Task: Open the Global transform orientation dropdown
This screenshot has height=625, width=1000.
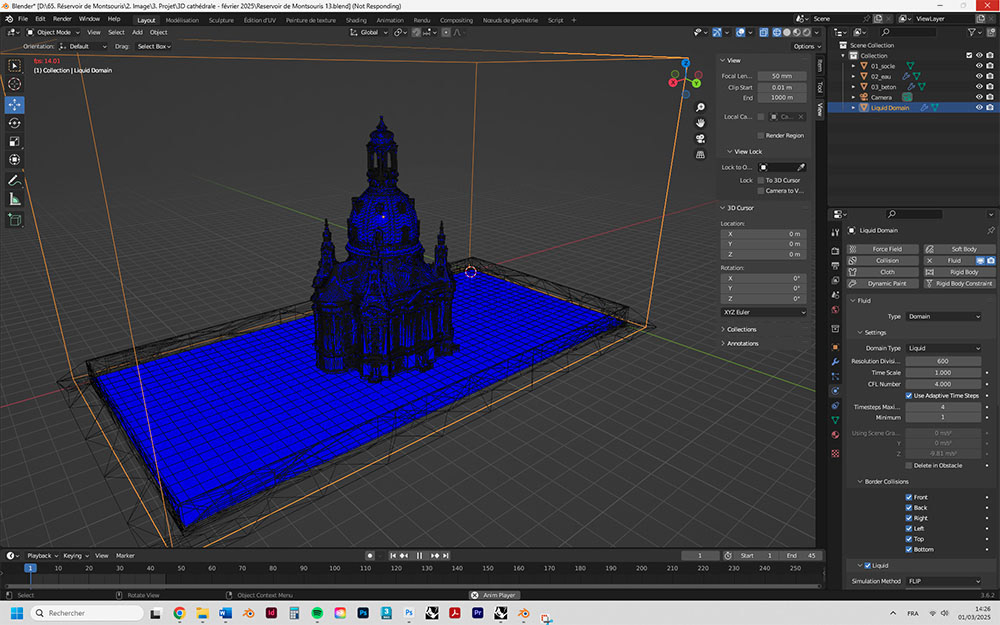Action: coord(369,33)
